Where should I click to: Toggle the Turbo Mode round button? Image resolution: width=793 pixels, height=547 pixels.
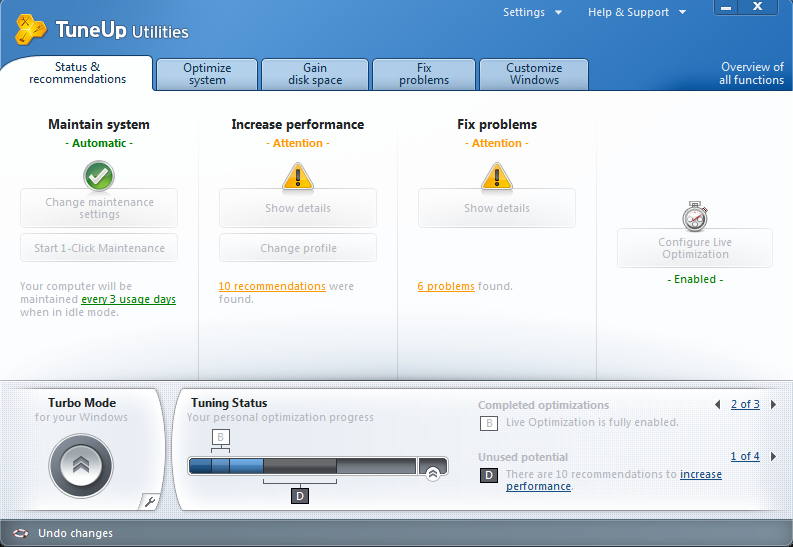click(x=81, y=466)
